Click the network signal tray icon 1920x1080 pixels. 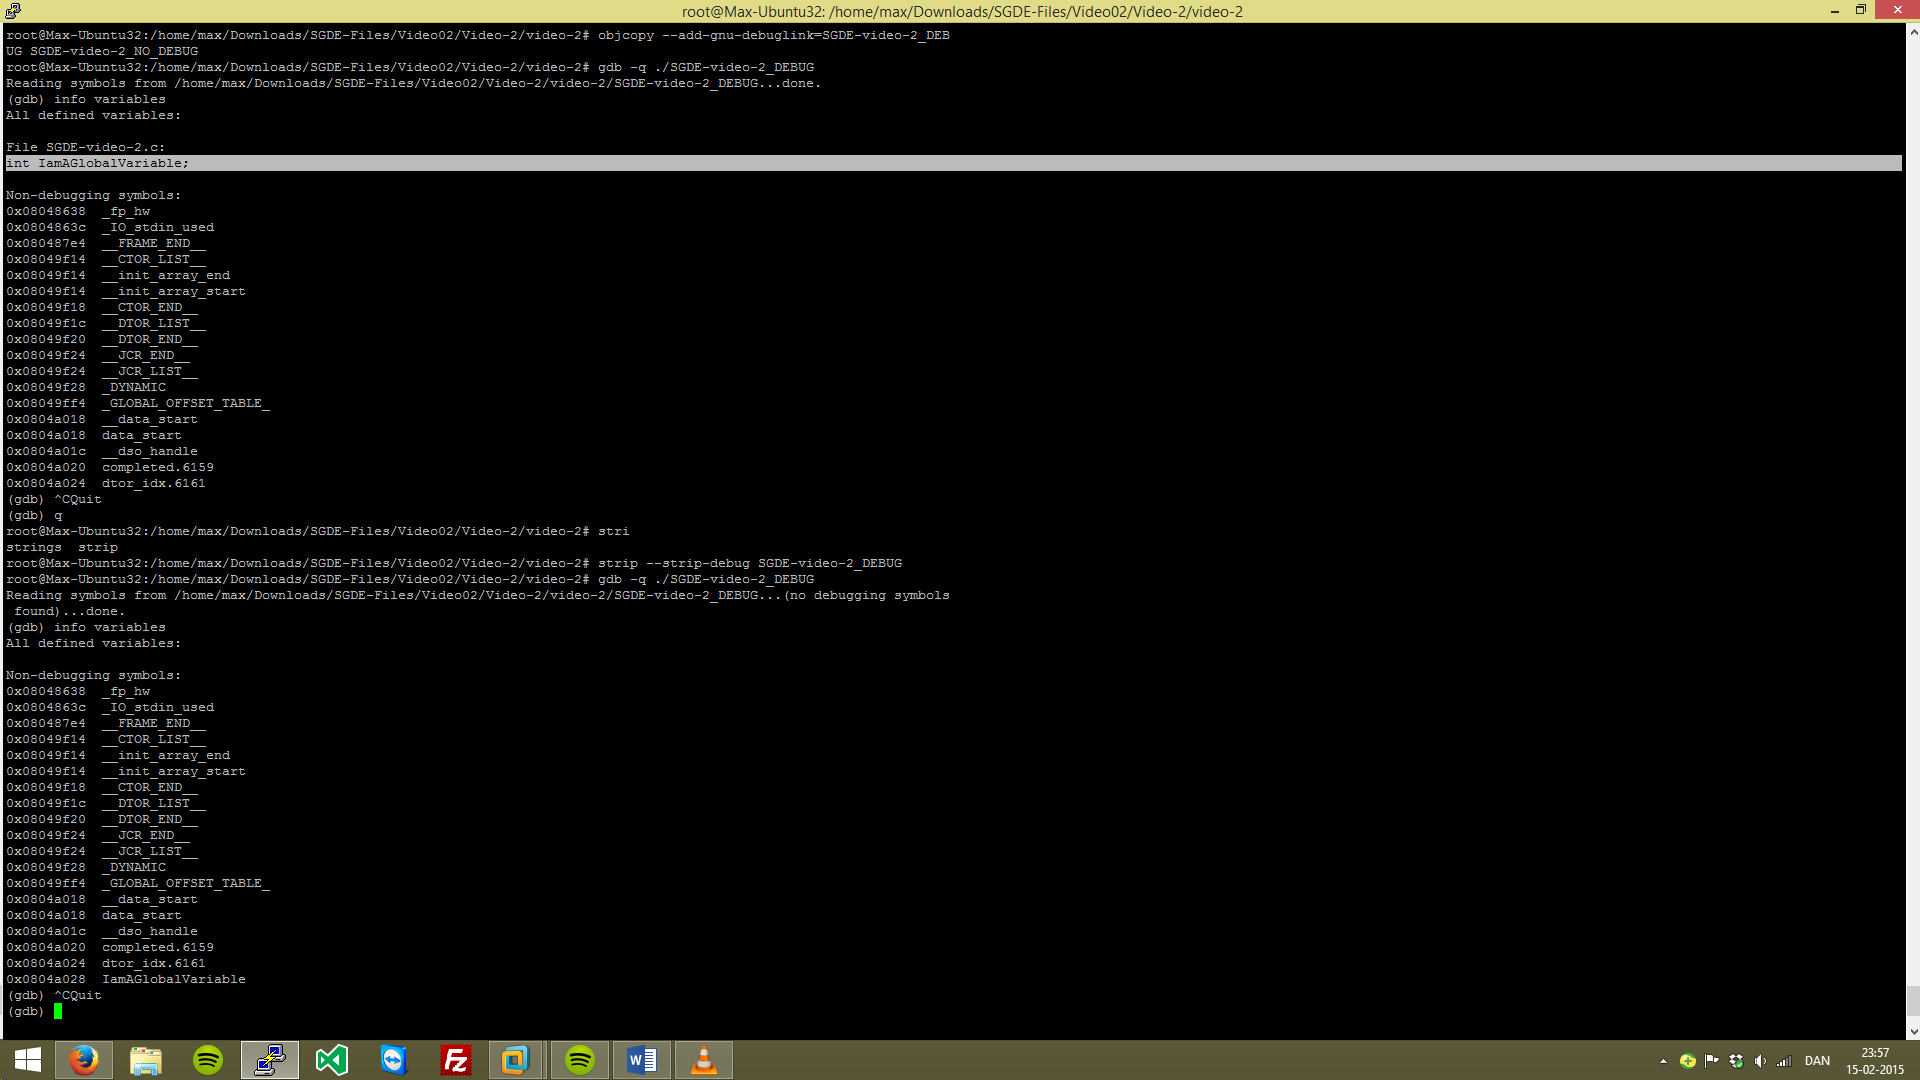pos(1785,1060)
